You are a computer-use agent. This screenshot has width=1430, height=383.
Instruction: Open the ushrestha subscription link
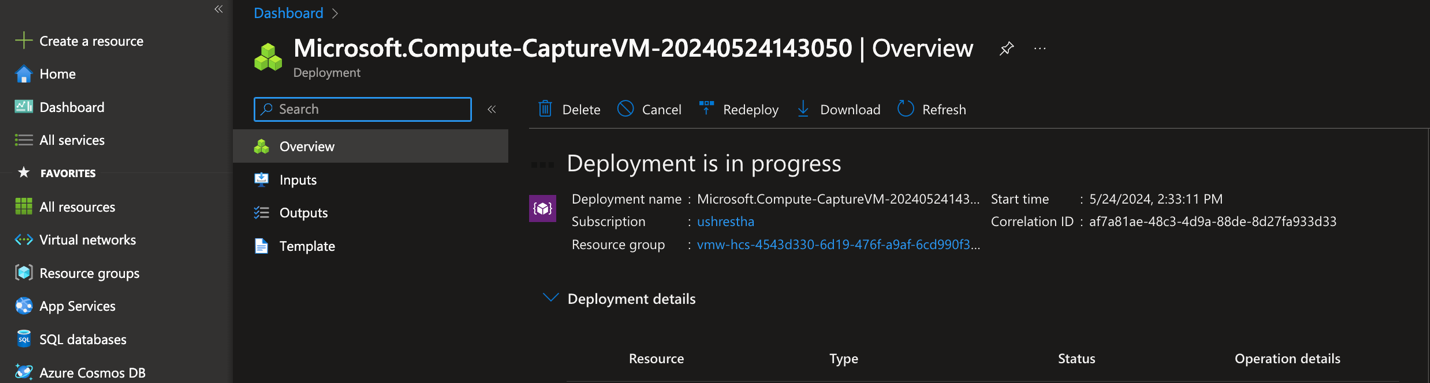[725, 221]
